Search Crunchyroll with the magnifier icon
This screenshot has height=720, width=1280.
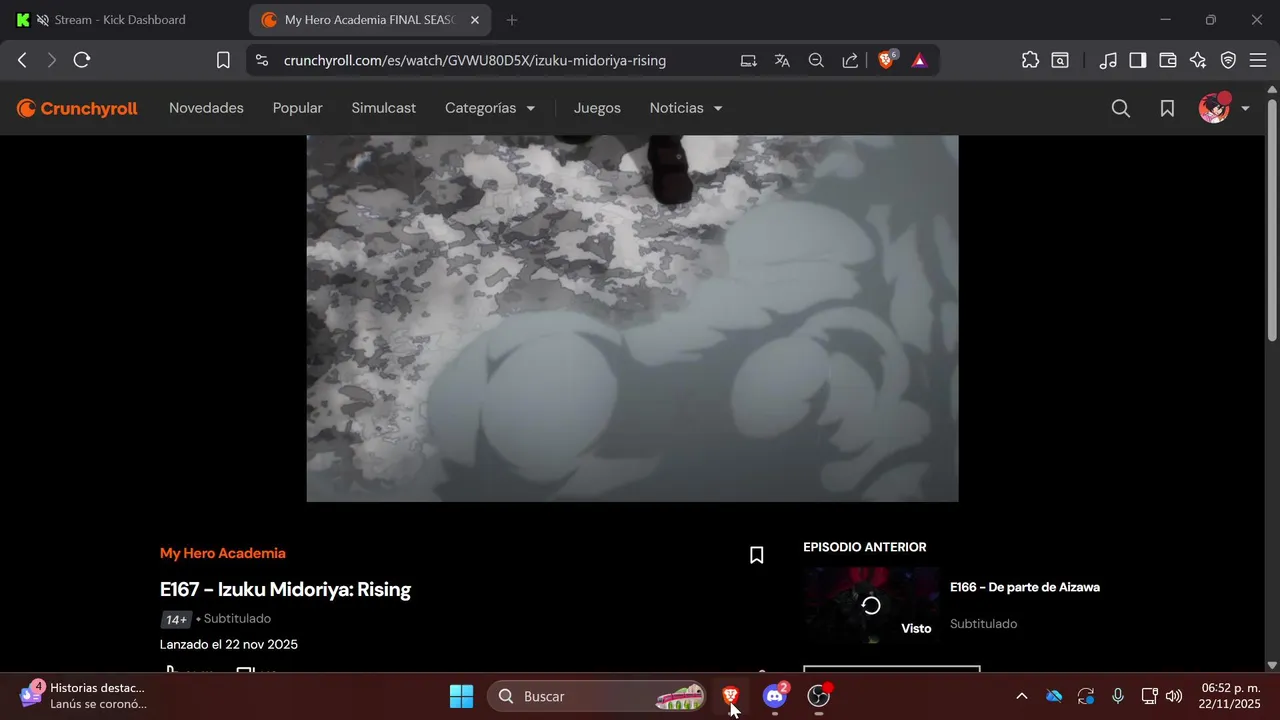point(1121,108)
